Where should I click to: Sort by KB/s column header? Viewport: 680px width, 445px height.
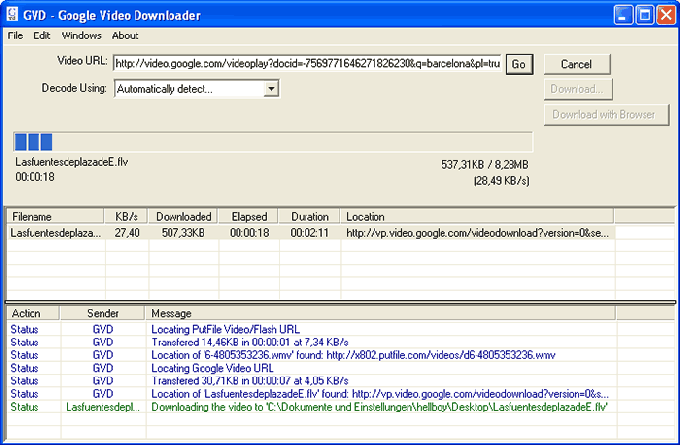pos(126,216)
